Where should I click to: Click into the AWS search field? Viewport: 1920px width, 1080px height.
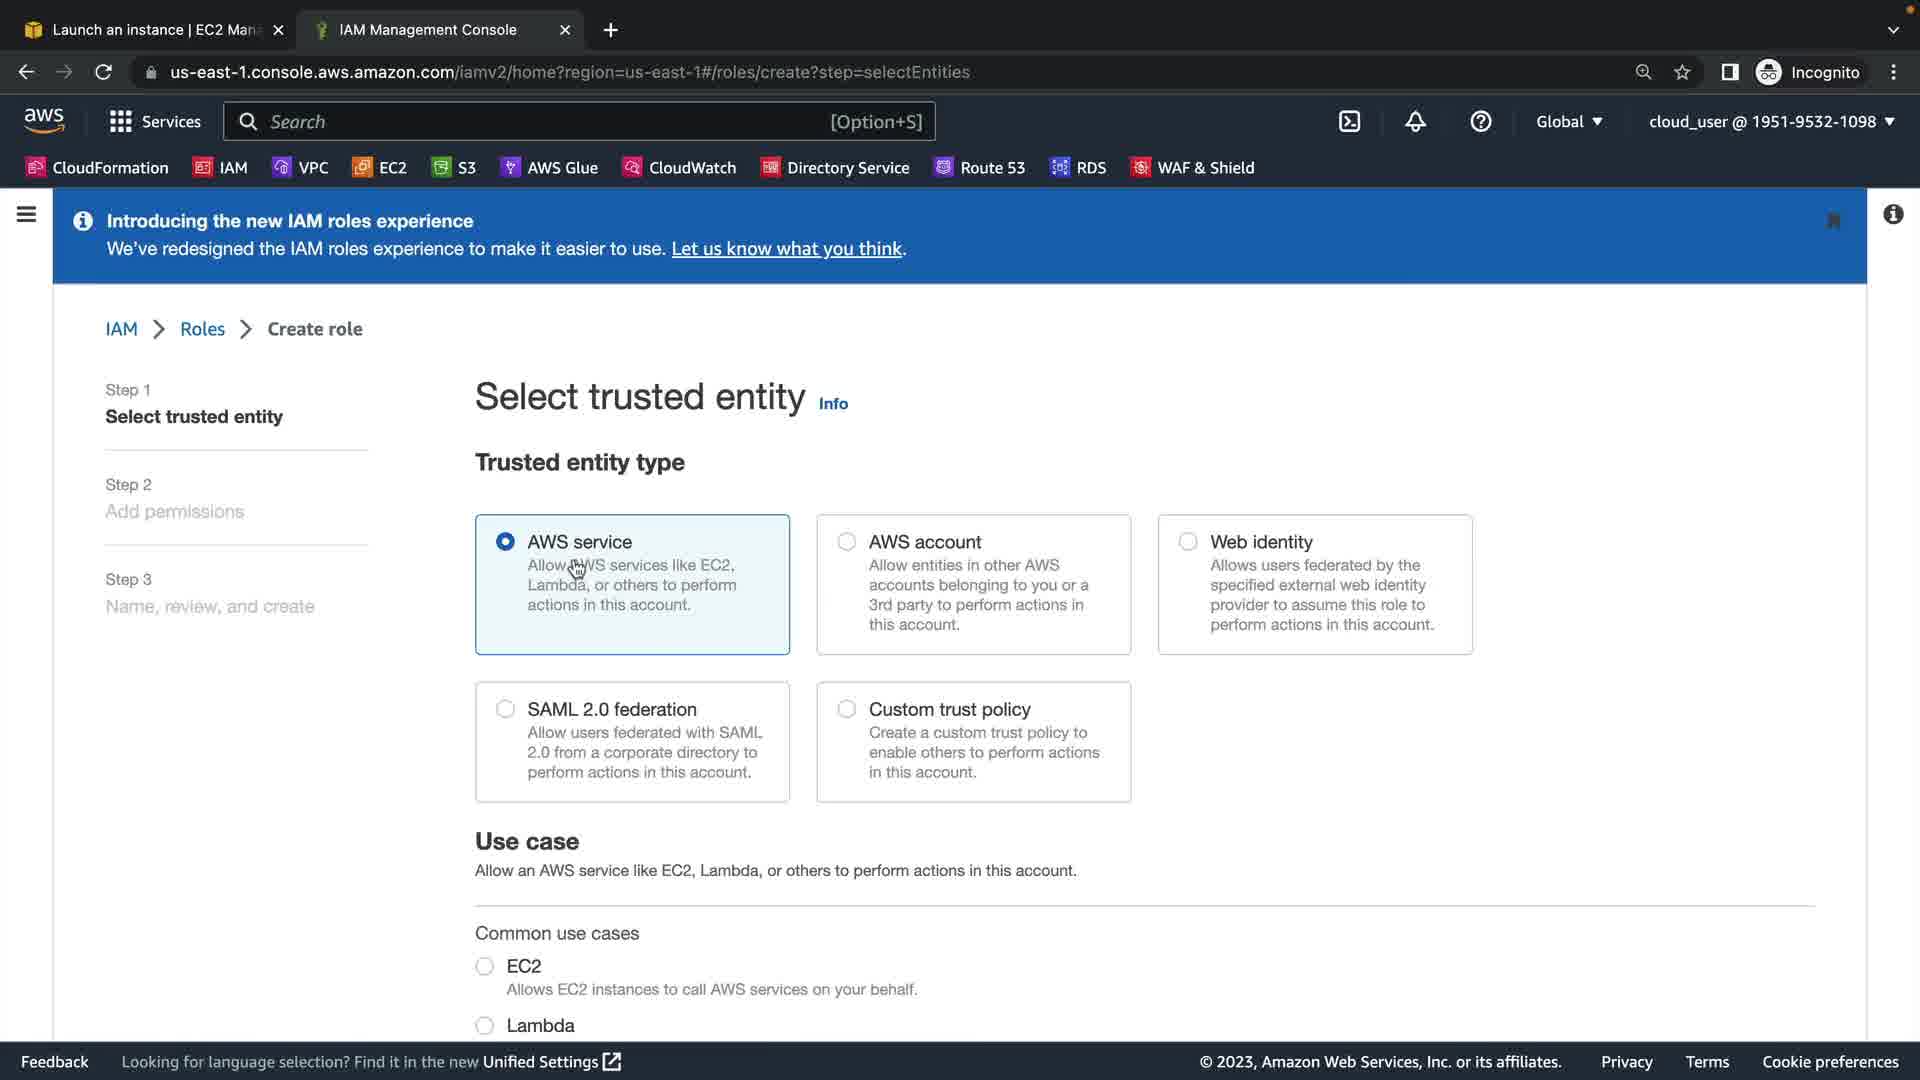click(540, 122)
